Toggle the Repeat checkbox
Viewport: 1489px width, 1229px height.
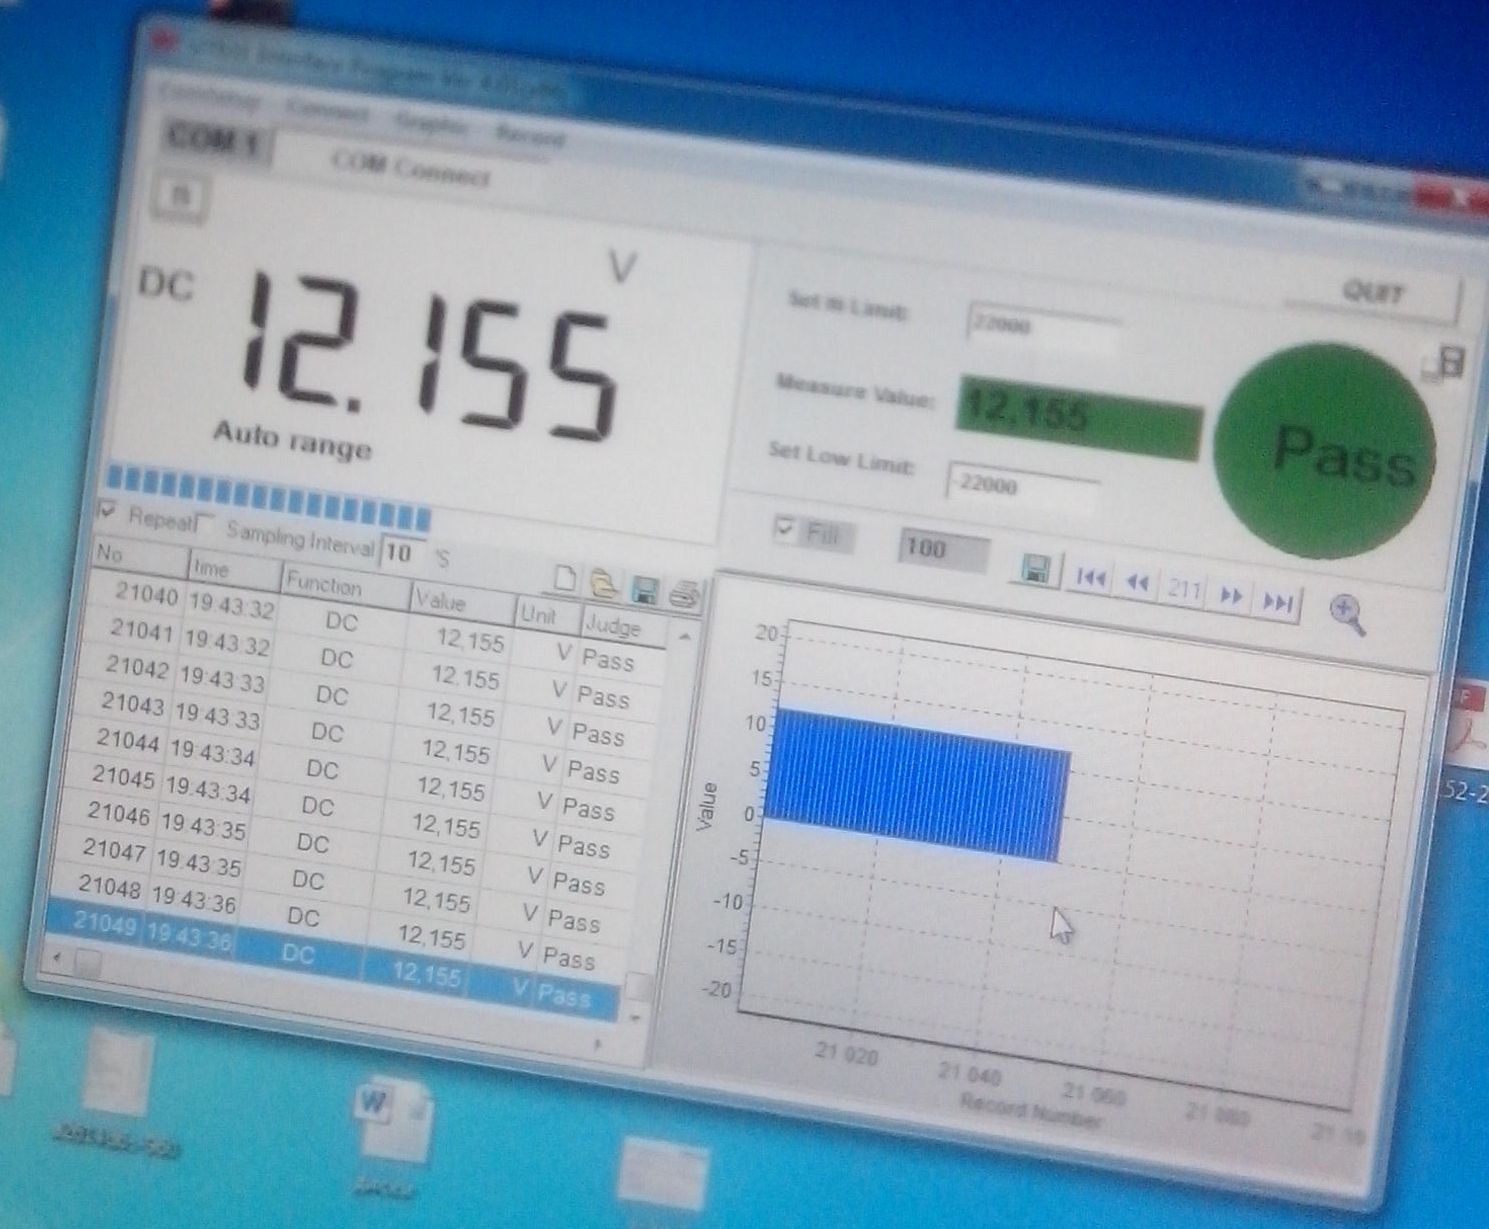[x=107, y=511]
